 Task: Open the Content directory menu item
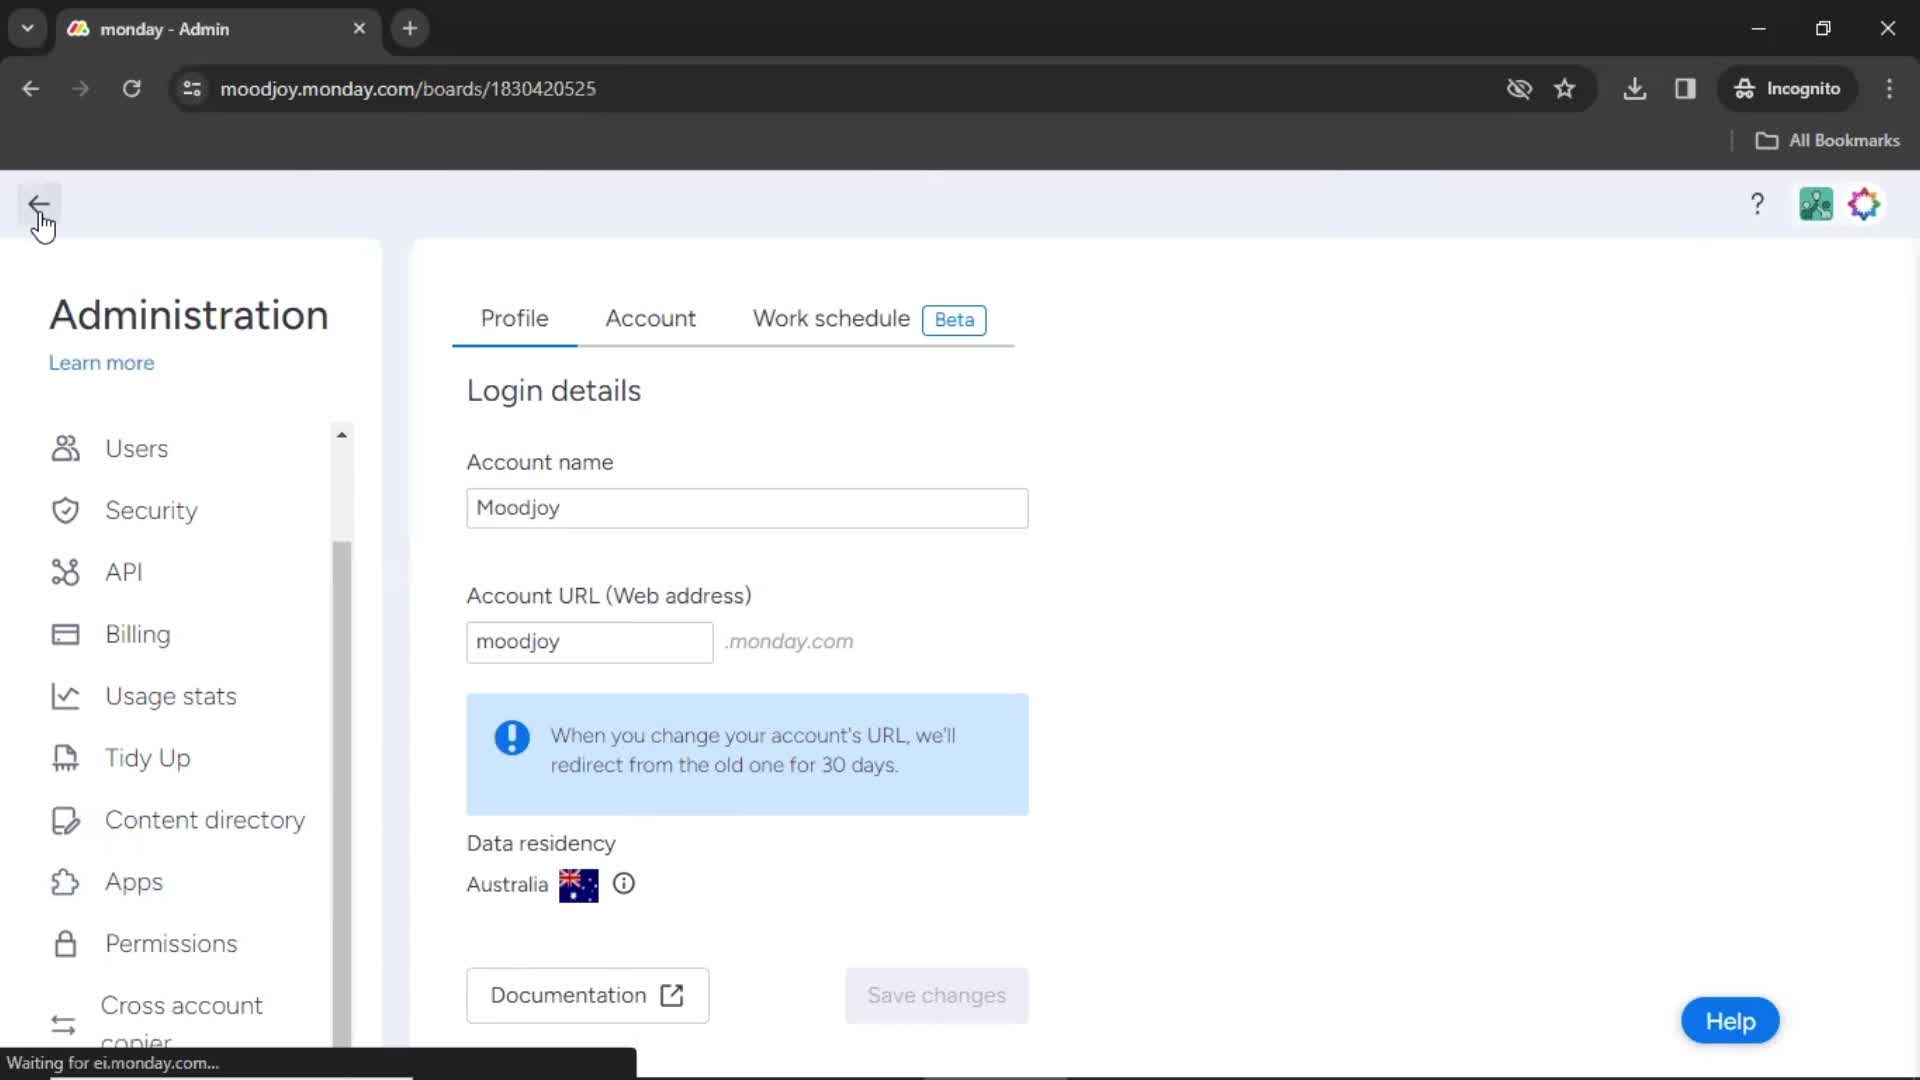click(205, 821)
